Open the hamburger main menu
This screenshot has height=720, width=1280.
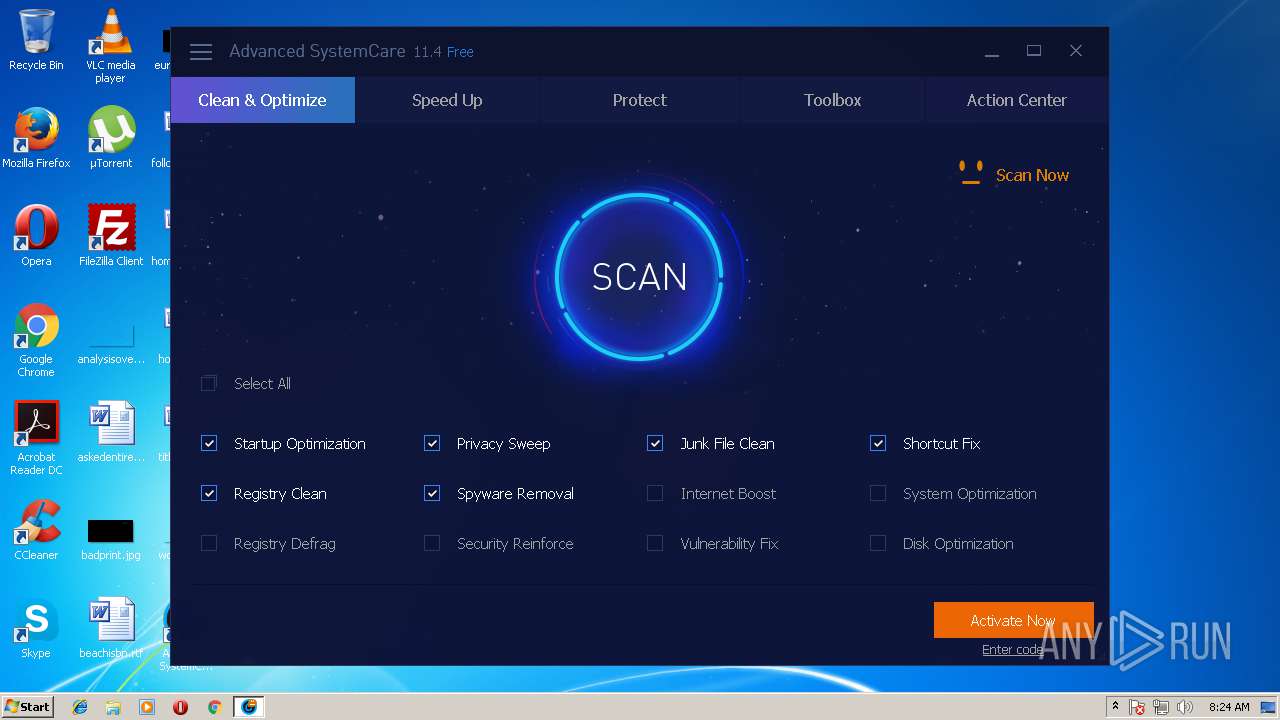coord(201,52)
